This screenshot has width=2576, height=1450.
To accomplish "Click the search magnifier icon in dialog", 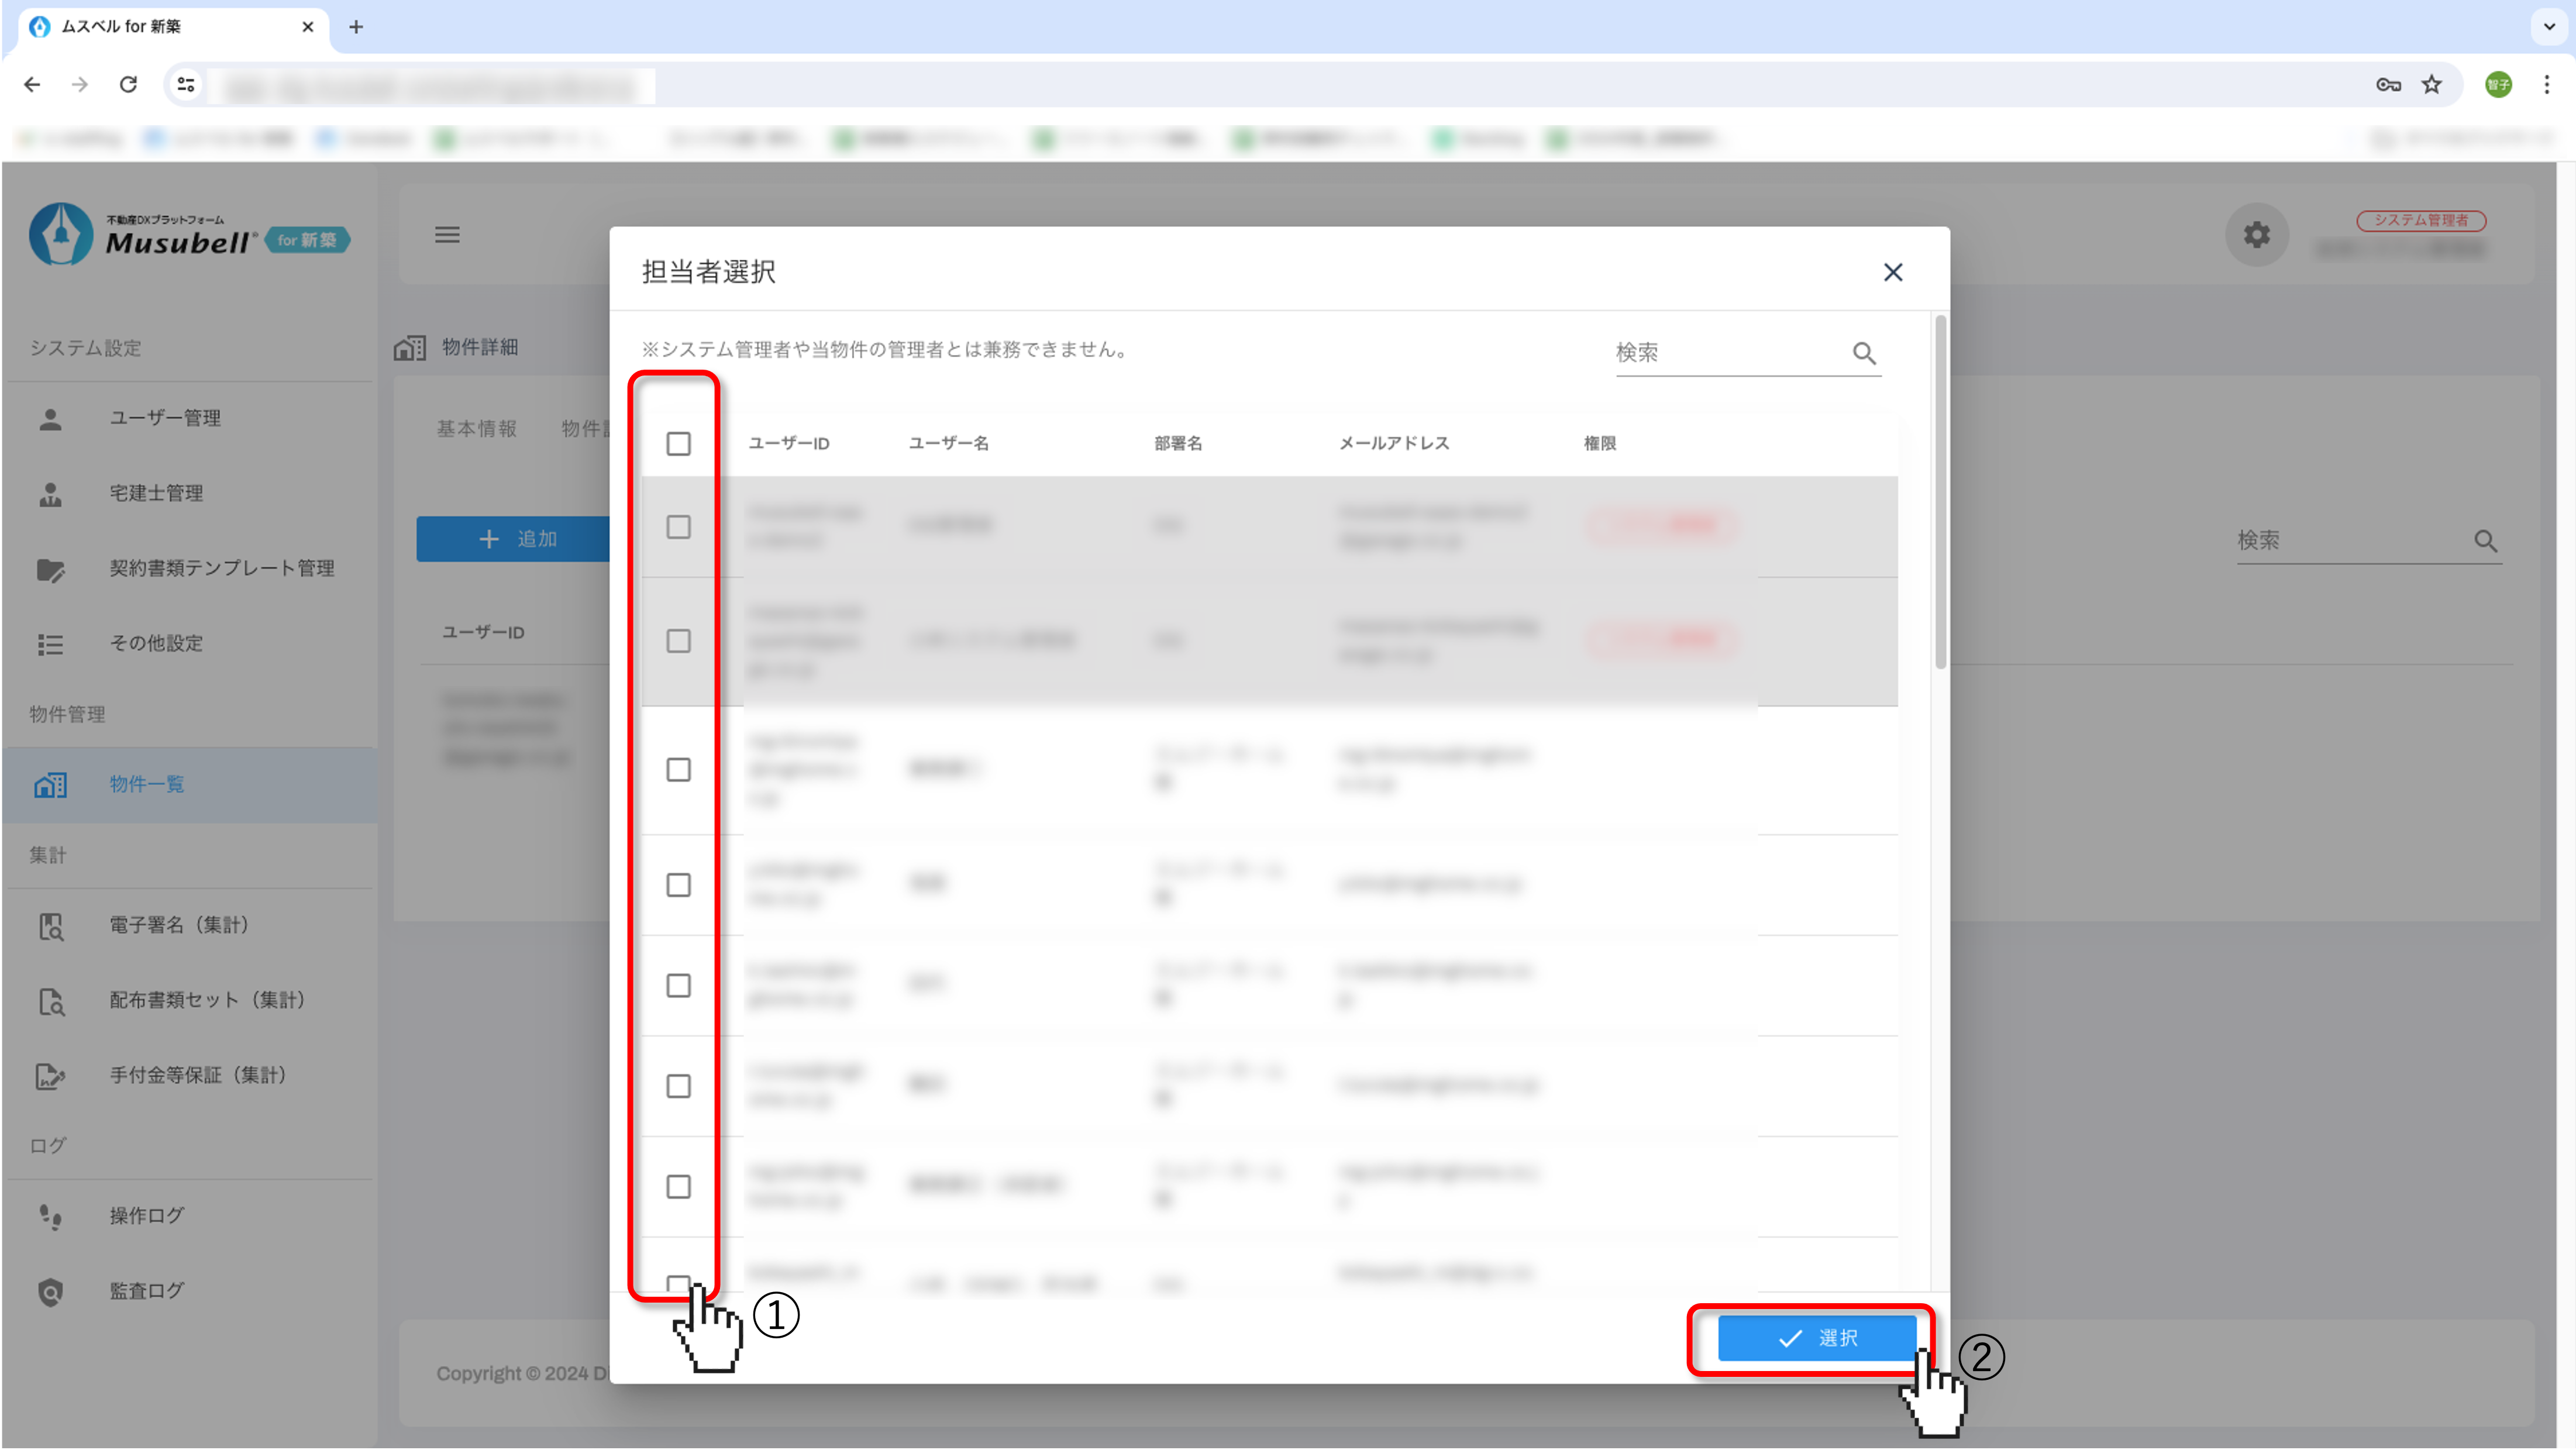I will click(1863, 353).
